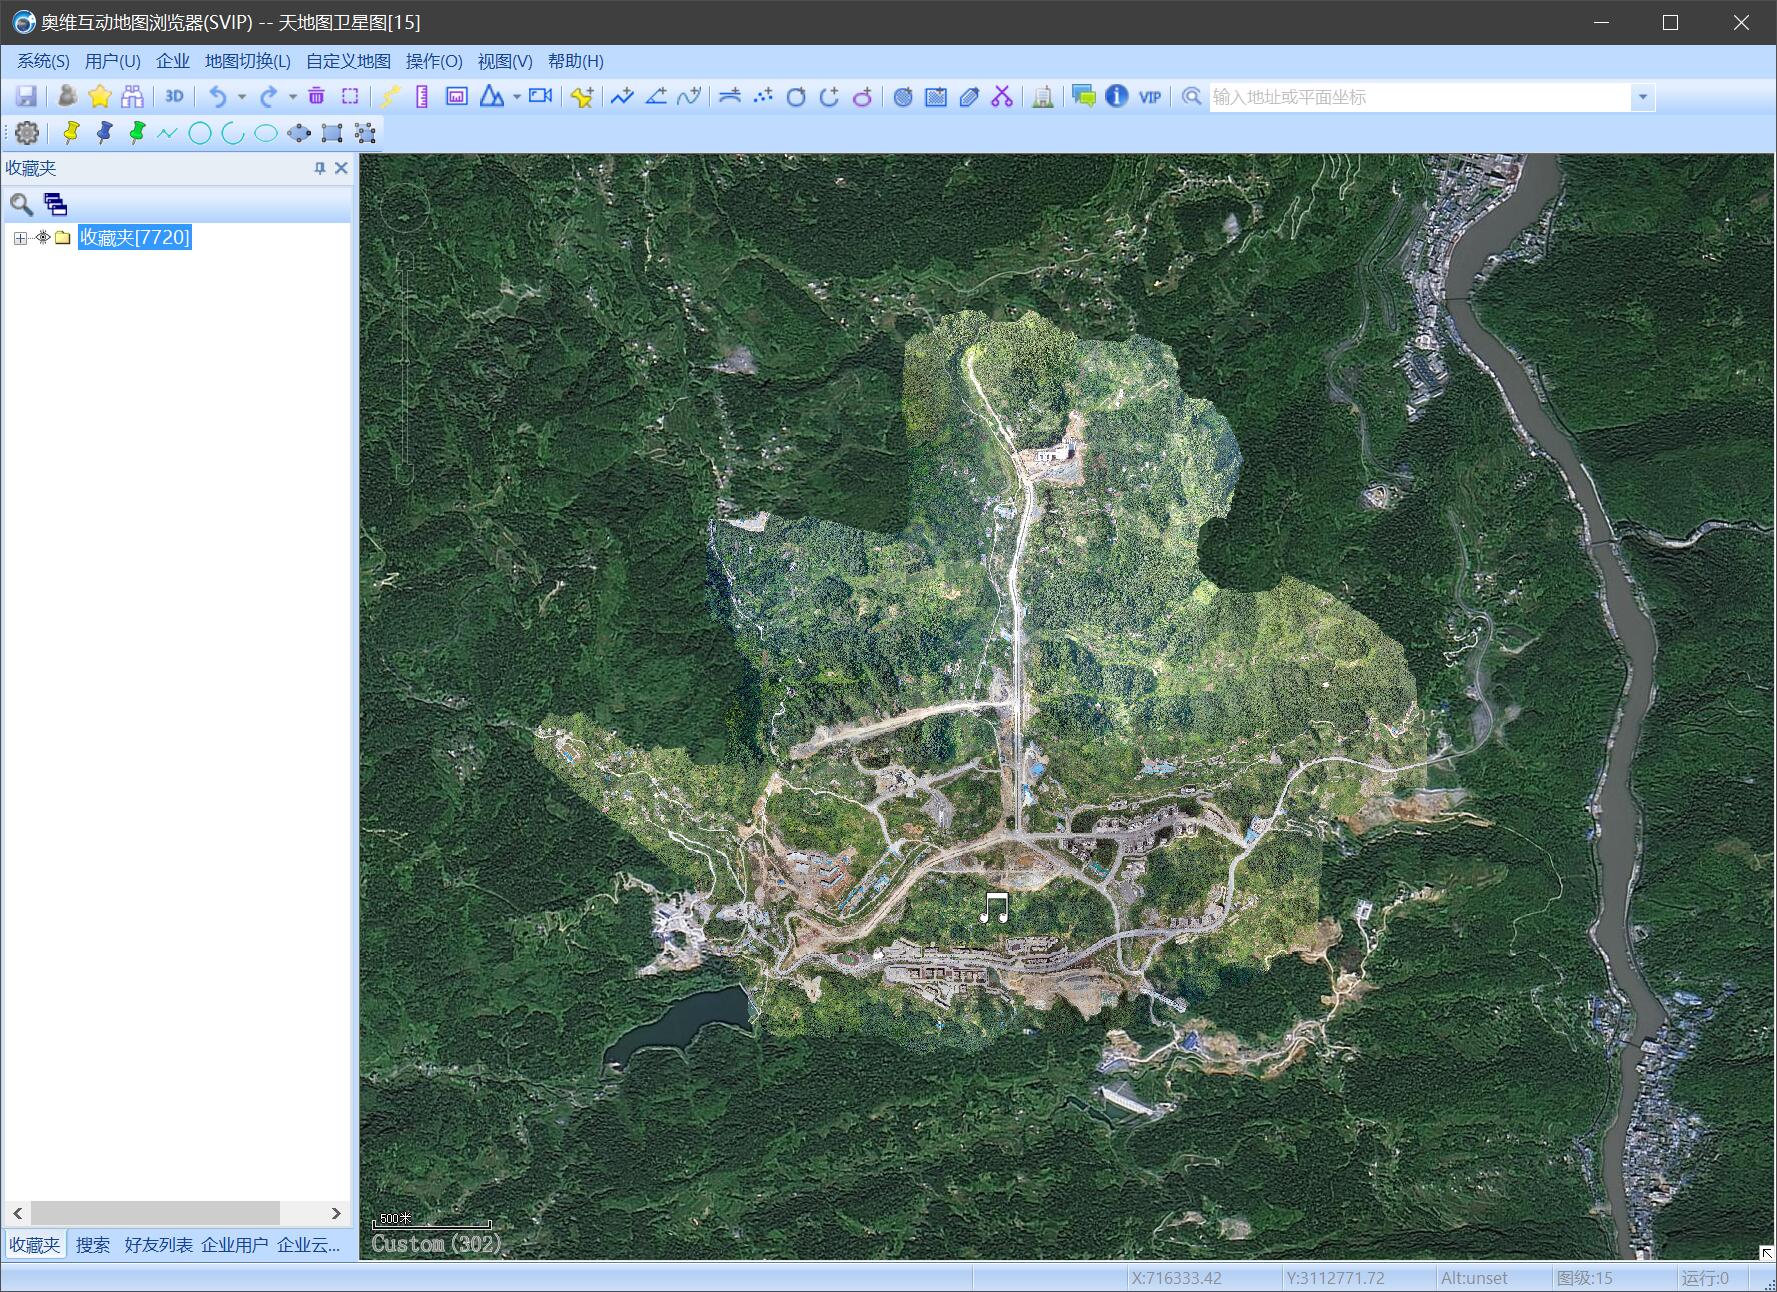Select the add curve tool
Image resolution: width=1777 pixels, height=1292 pixels.
(689, 96)
